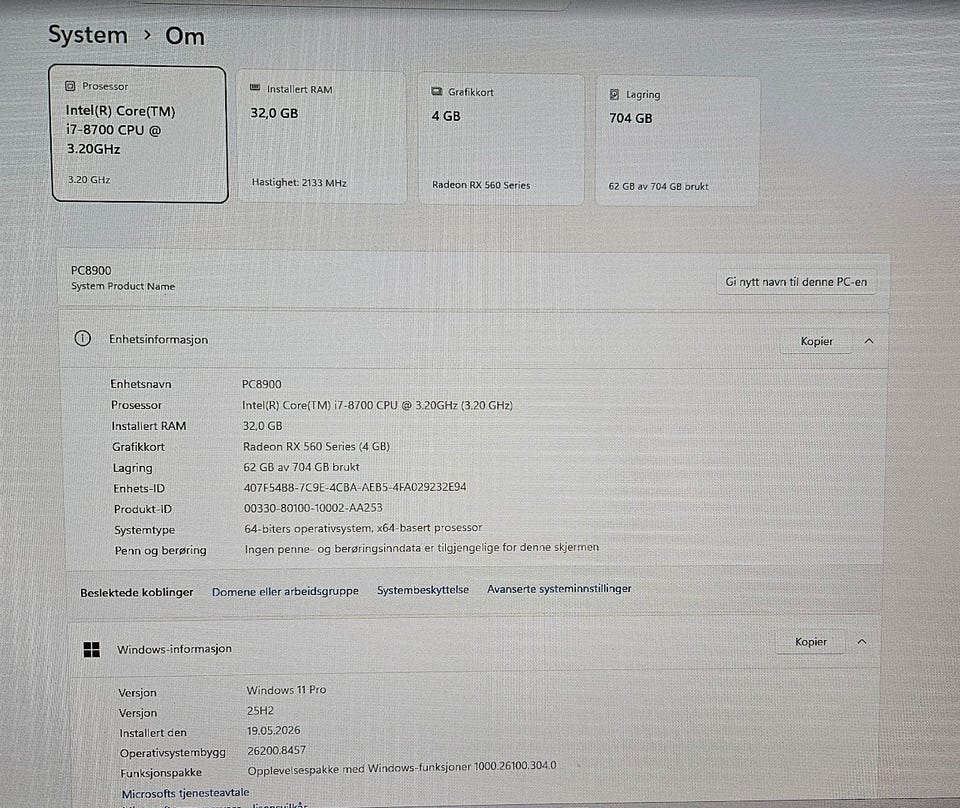This screenshot has width=960, height=808.
Task: Open 'Domene eller arbeidsgruppe' link
Action: click(x=285, y=591)
